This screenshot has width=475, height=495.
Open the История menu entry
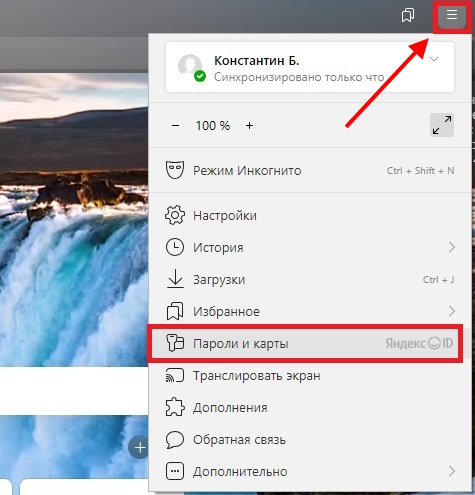310,248
